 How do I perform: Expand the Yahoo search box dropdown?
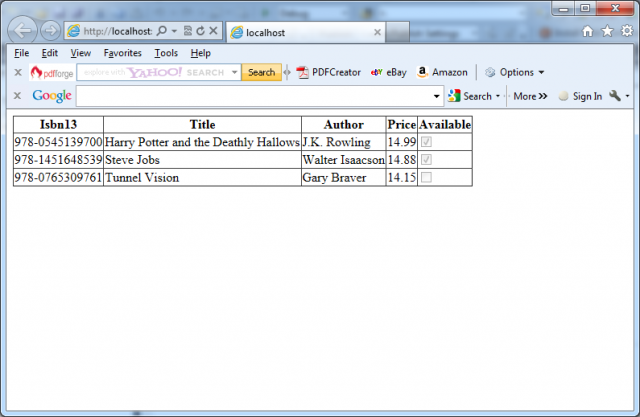[235, 72]
